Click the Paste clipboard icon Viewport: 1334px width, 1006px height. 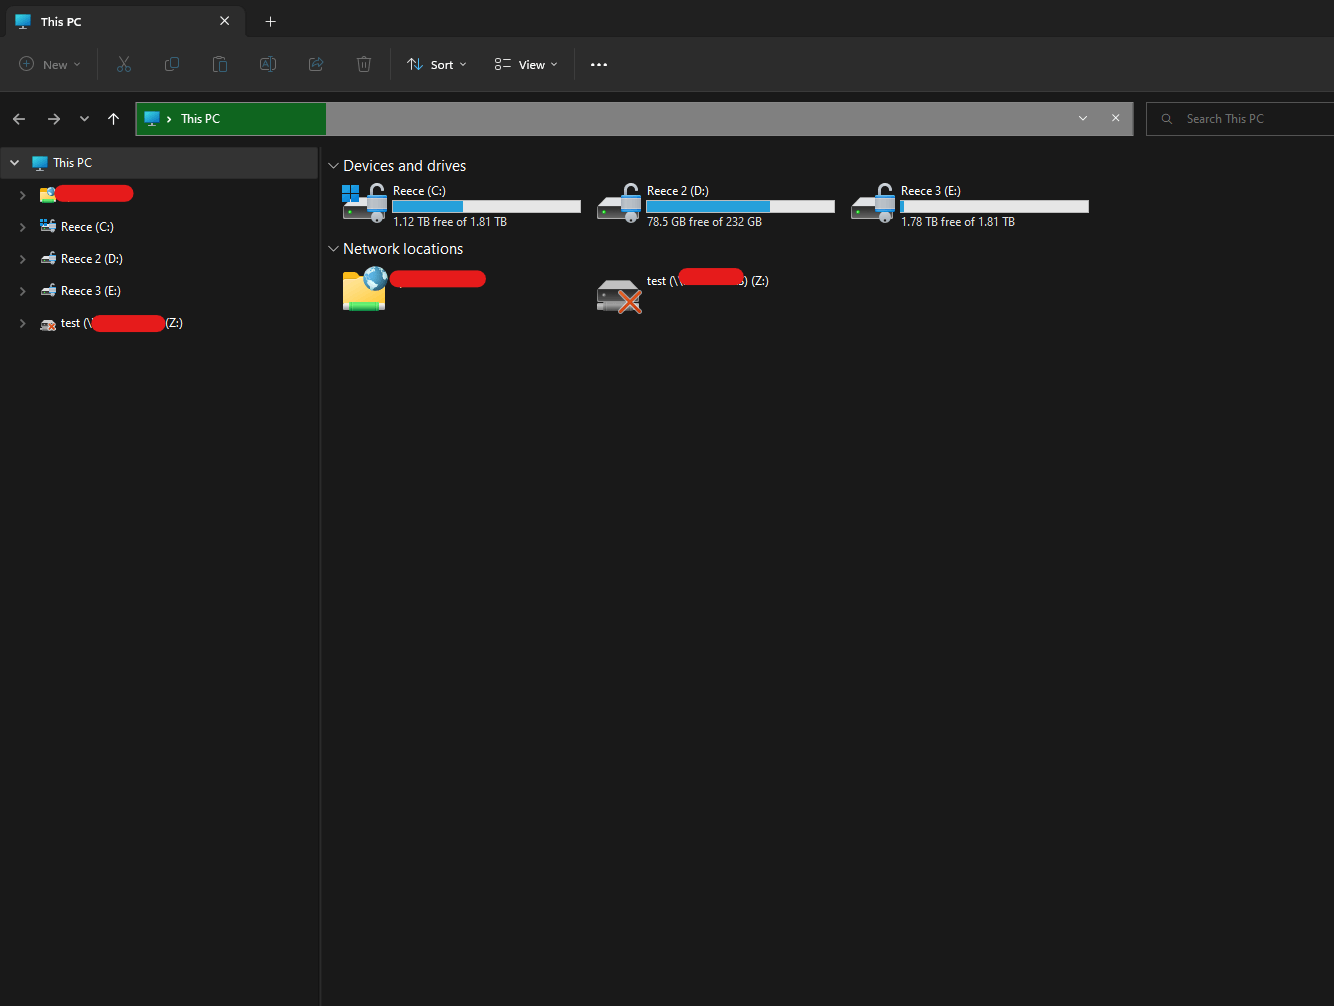tap(220, 64)
